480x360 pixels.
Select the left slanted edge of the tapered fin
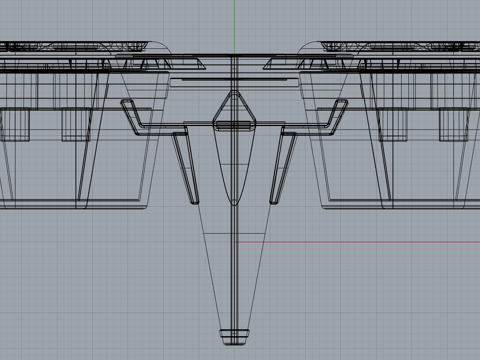[209, 267]
